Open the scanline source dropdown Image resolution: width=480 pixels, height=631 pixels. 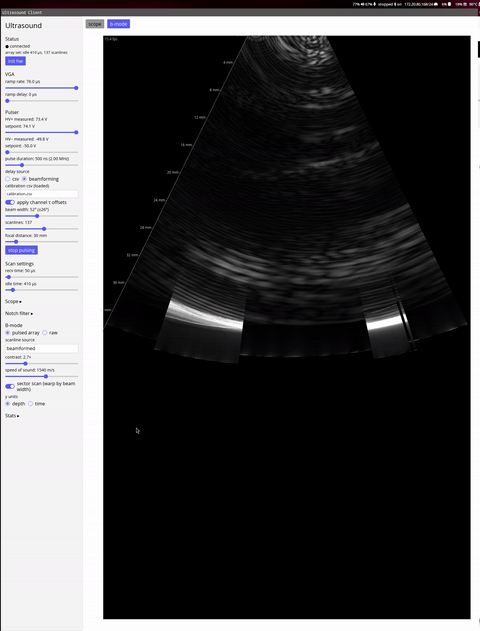click(41, 348)
